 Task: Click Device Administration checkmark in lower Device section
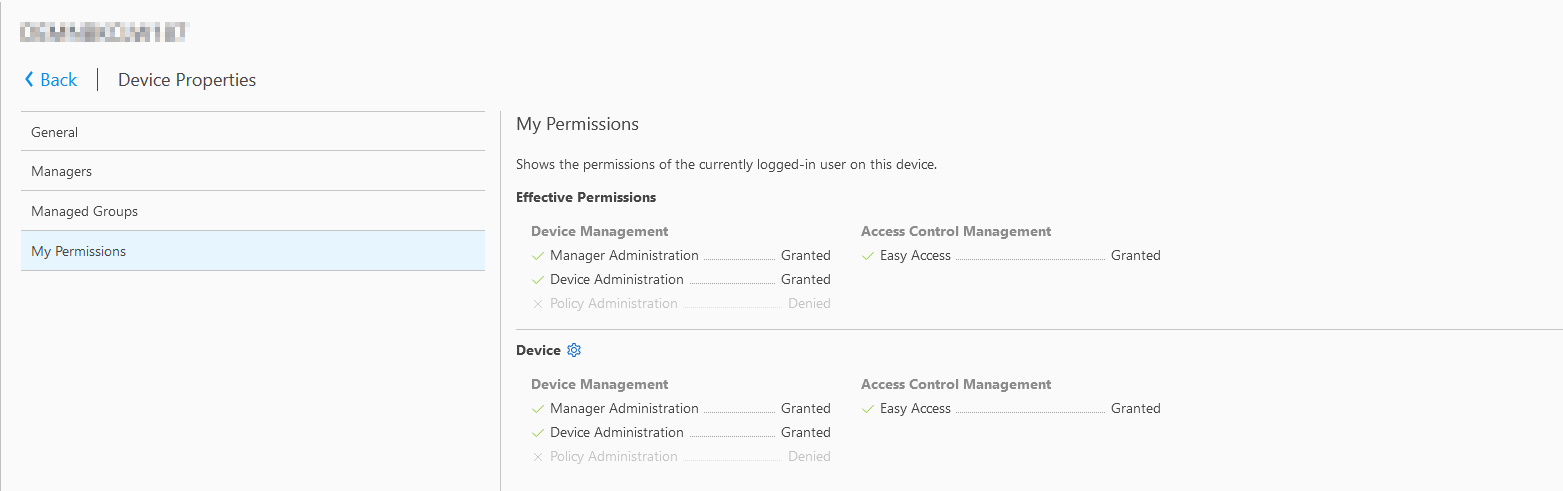pos(538,433)
